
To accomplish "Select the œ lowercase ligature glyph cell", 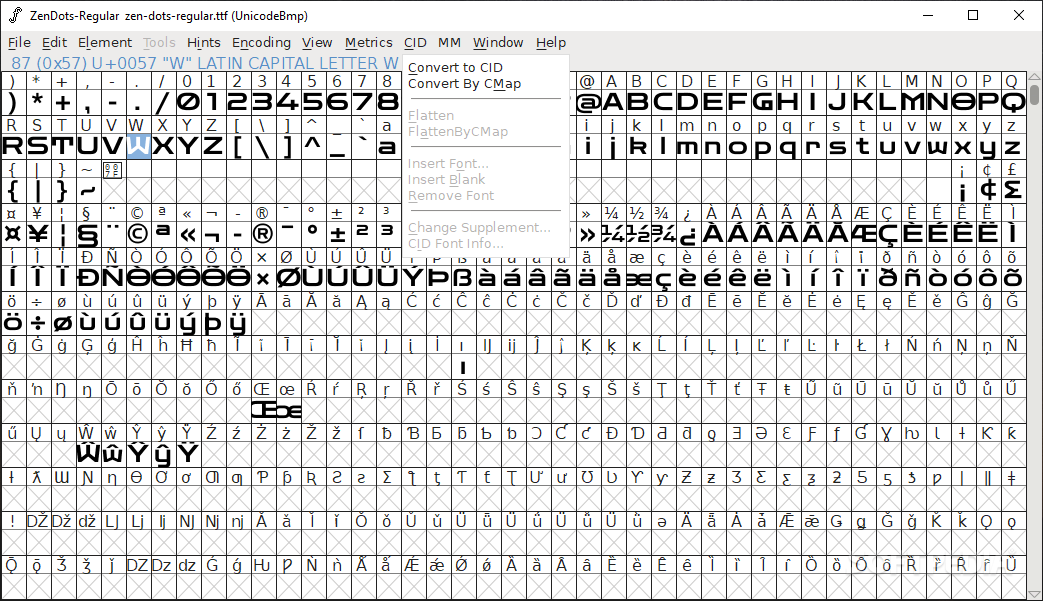I will (x=288, y=411).
